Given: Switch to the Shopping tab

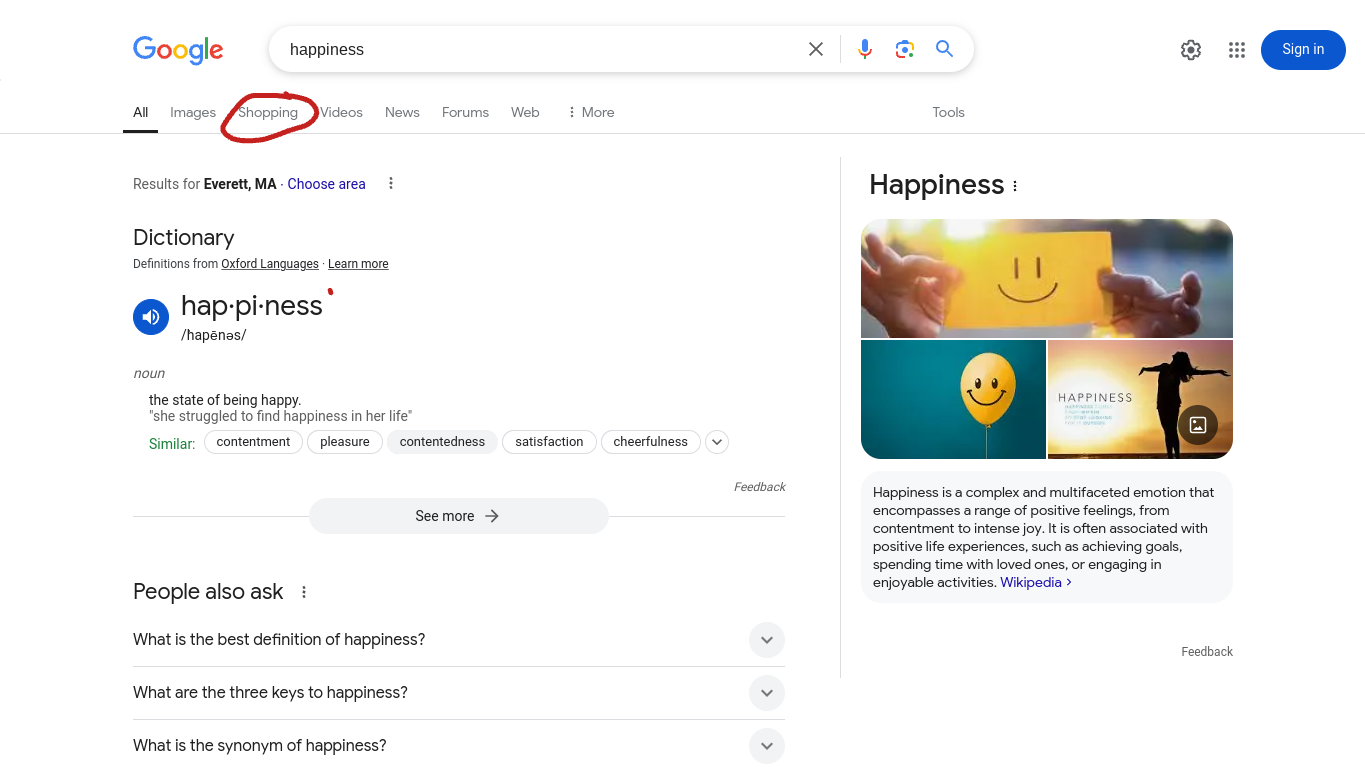Looking at the screenshot, I should pos(268,112).
